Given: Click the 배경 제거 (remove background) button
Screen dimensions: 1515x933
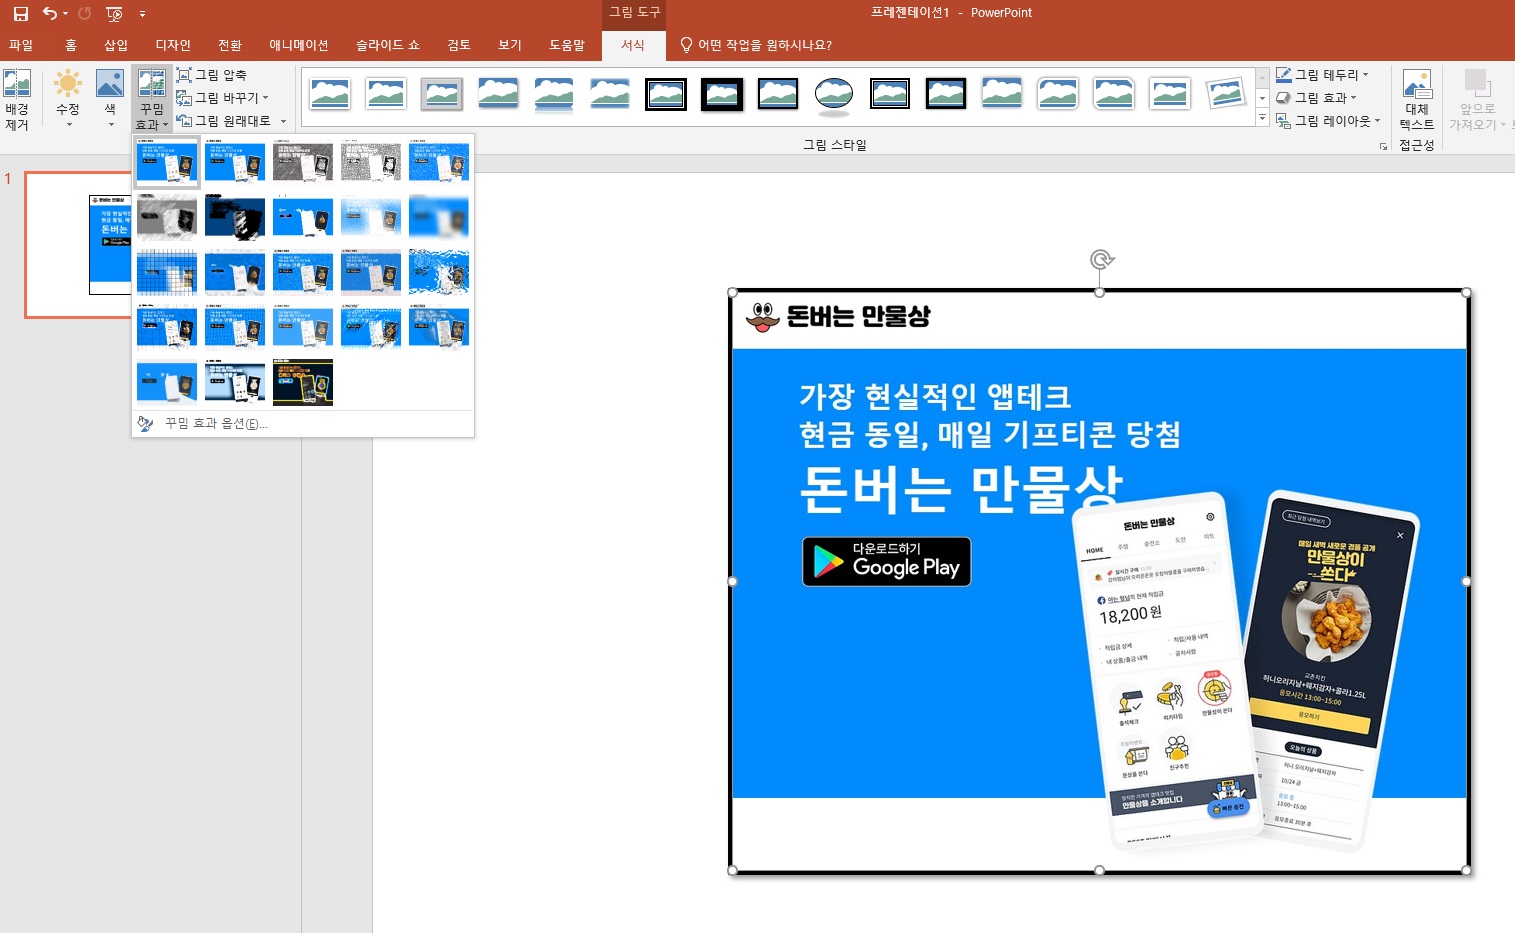Looking at the screenshot, I should pos(17,99).
